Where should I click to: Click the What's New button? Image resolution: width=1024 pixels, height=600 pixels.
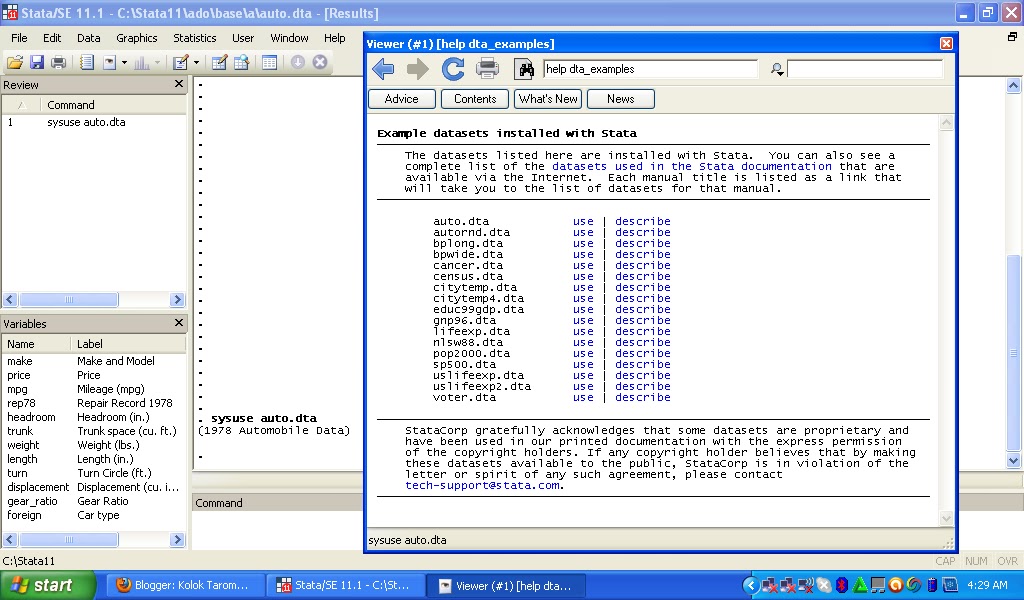pyautogui.click(x=548, y=99)
